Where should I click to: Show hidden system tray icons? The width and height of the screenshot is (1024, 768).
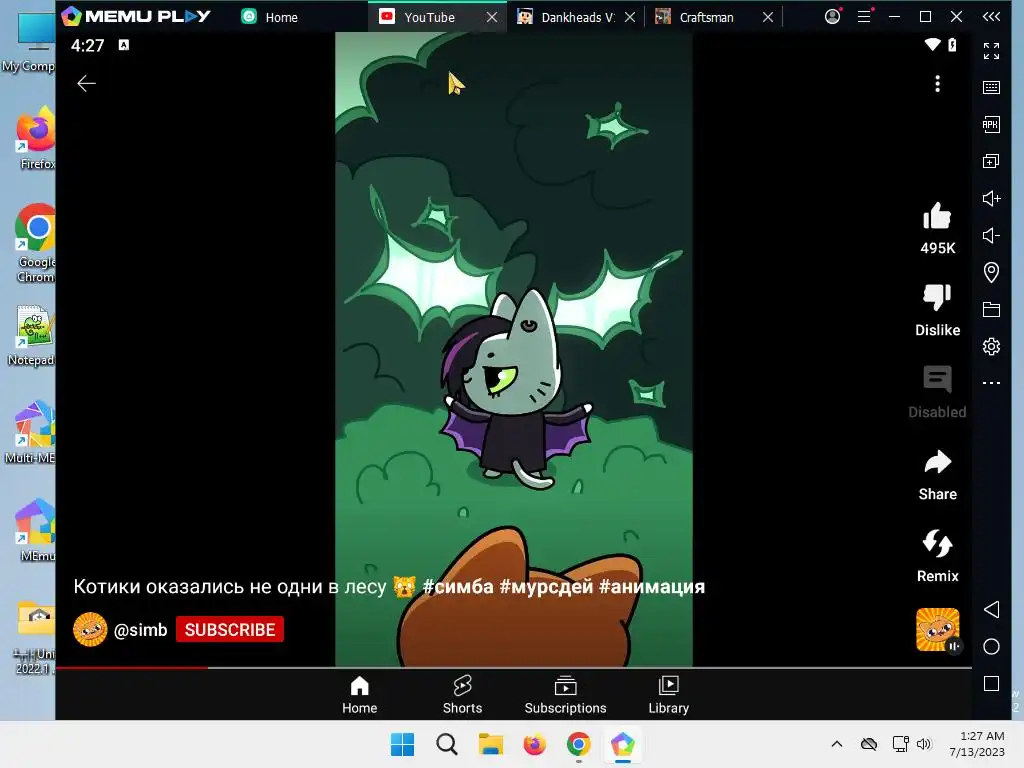tap(837, 744)
